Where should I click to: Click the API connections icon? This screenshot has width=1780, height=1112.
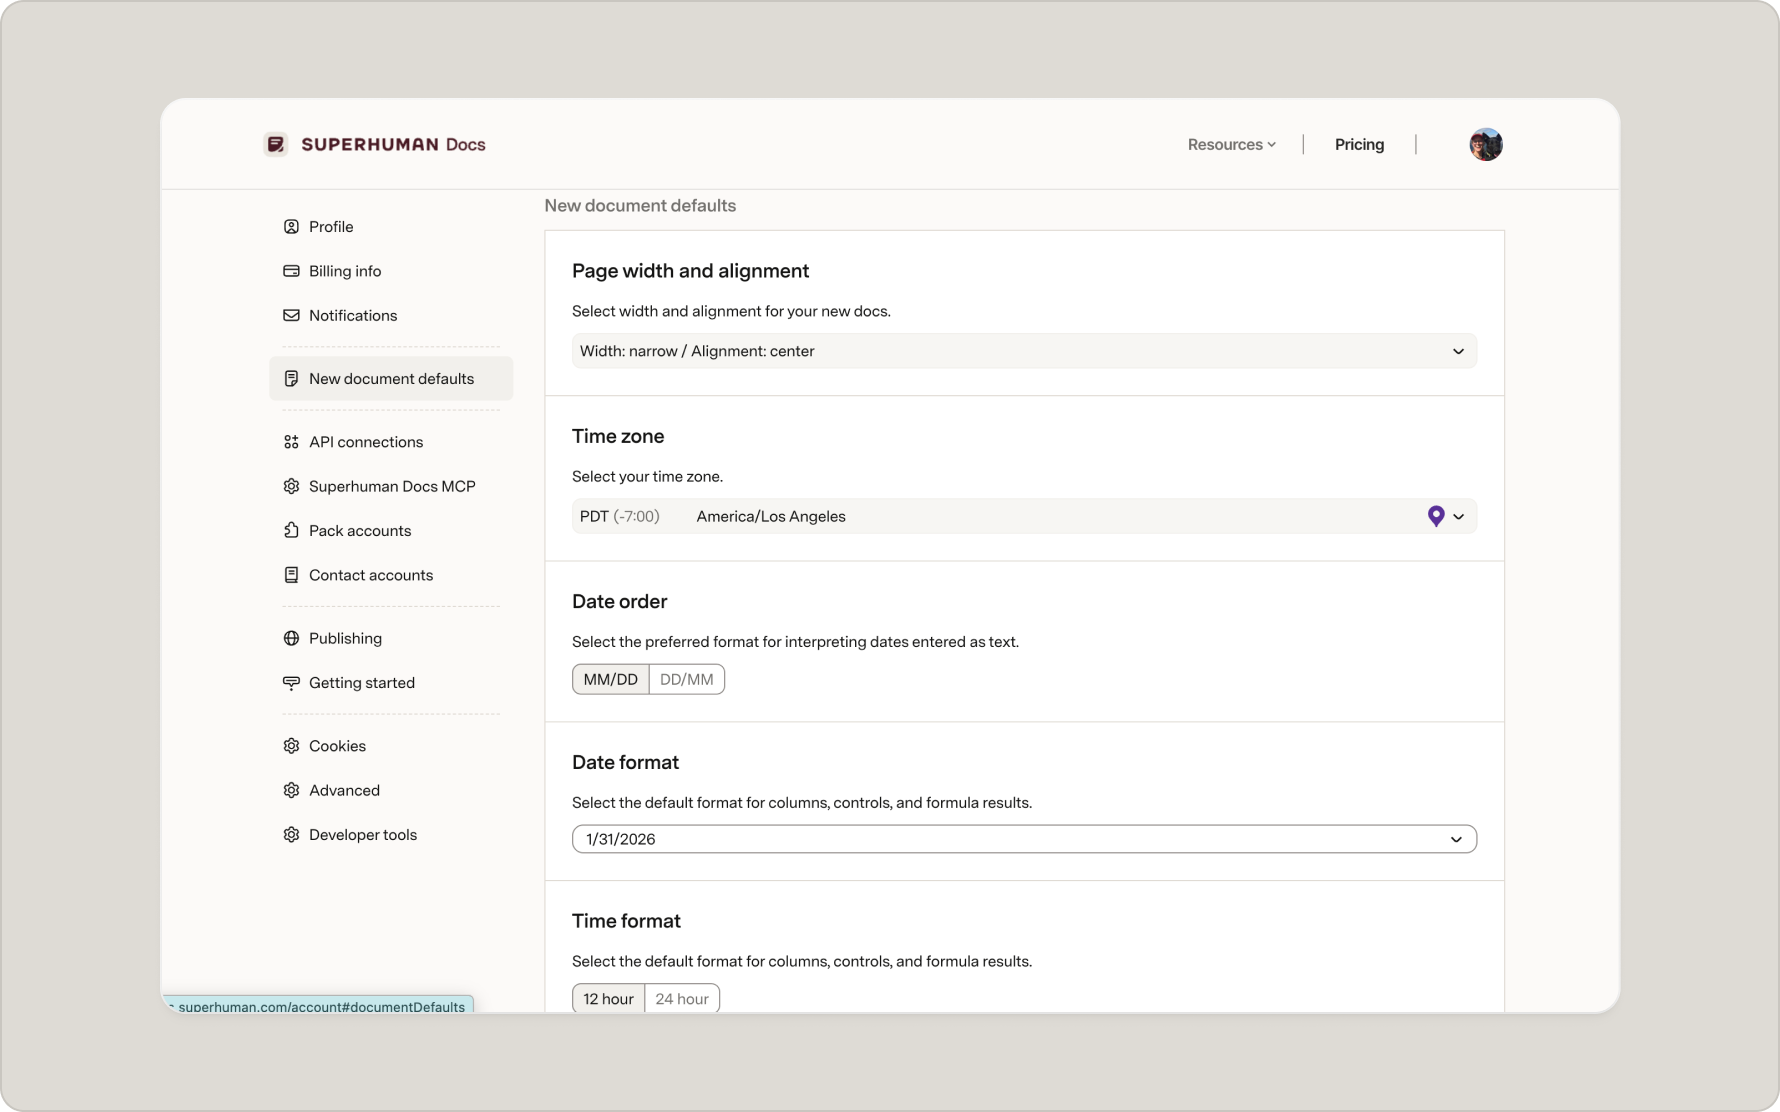pyautogui.click(x=291, y=442)
